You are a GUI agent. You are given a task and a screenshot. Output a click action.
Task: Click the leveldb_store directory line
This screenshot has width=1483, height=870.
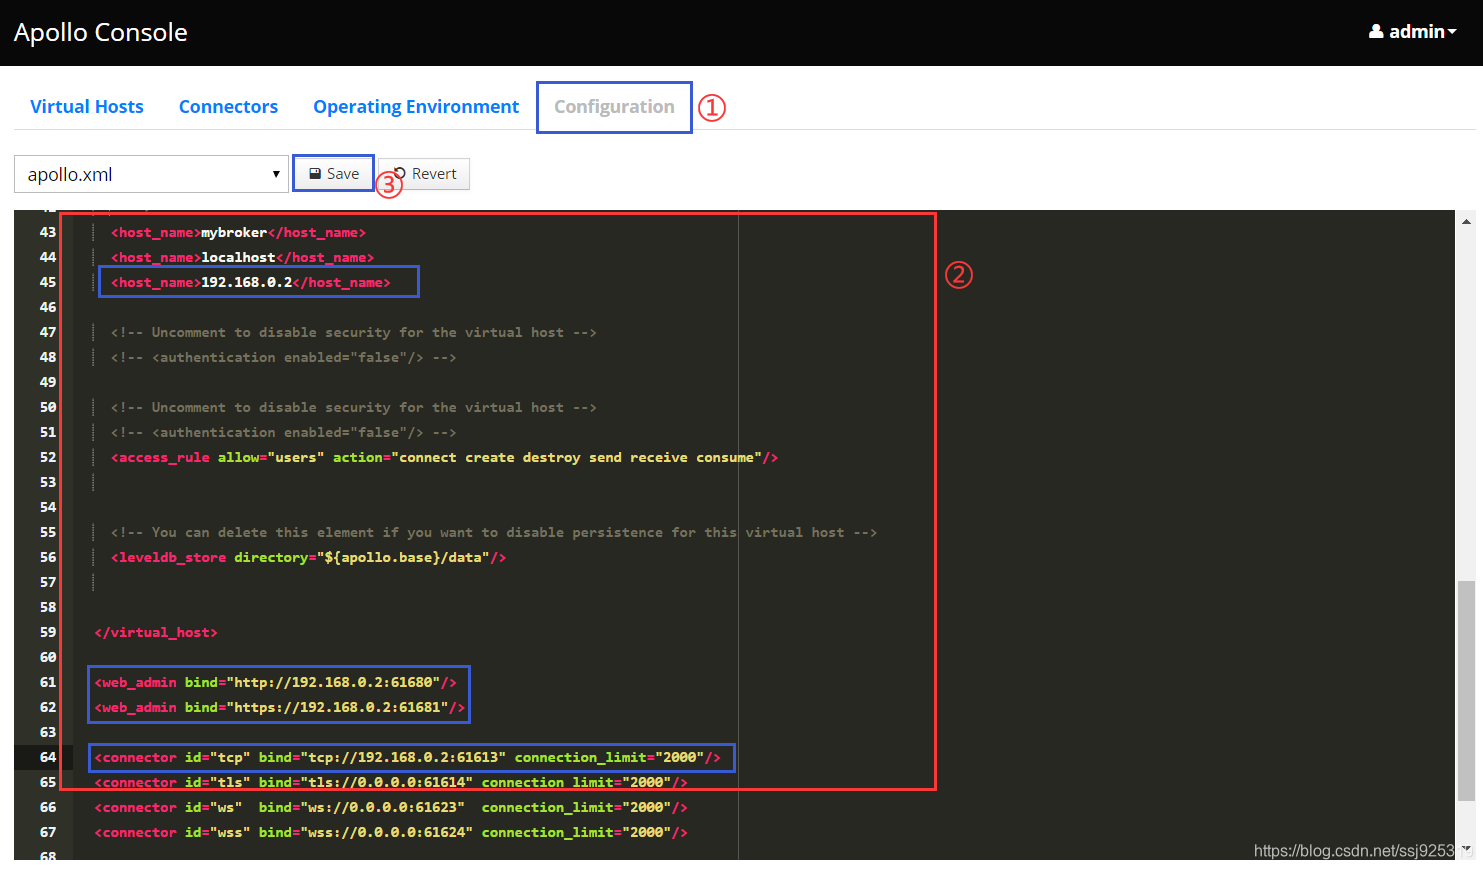[x=309, y=557]
